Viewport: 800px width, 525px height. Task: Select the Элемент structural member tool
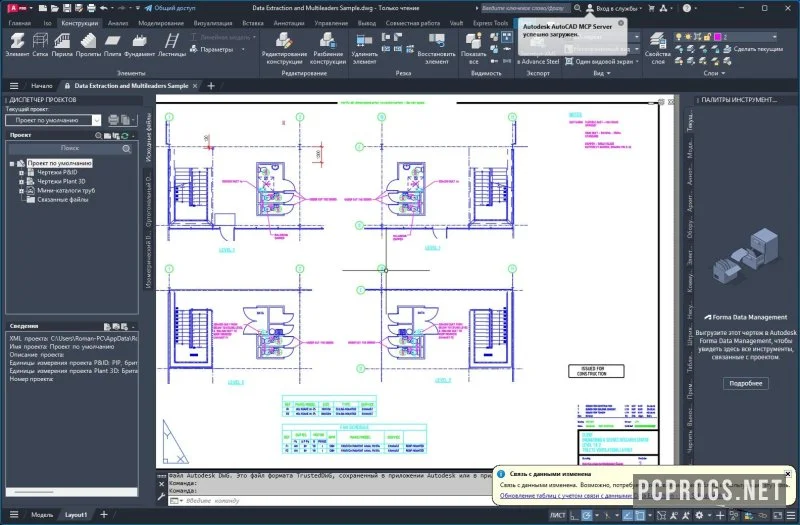[x=17, y=44]
